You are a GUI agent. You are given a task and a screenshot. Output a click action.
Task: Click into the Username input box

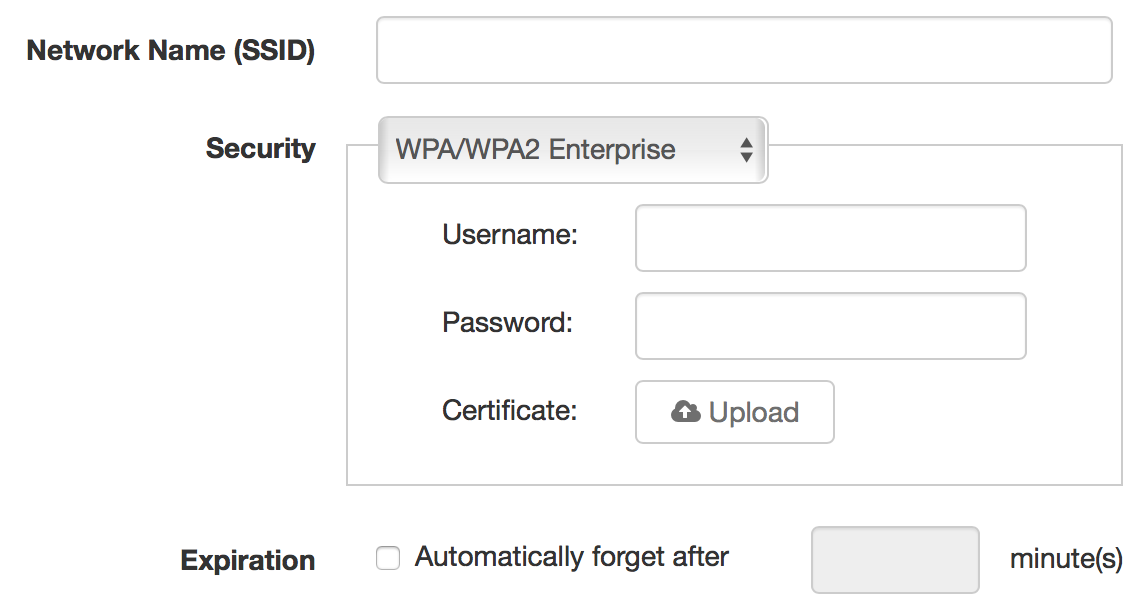pos(830,238)
